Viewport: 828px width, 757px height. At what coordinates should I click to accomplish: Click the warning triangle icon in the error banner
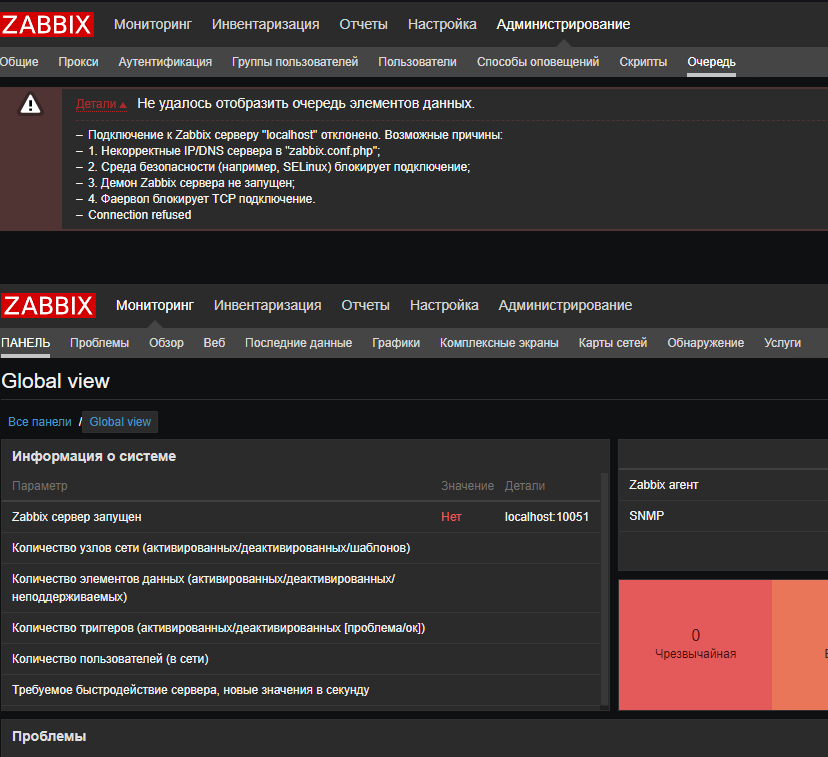(x=30, y=104)
